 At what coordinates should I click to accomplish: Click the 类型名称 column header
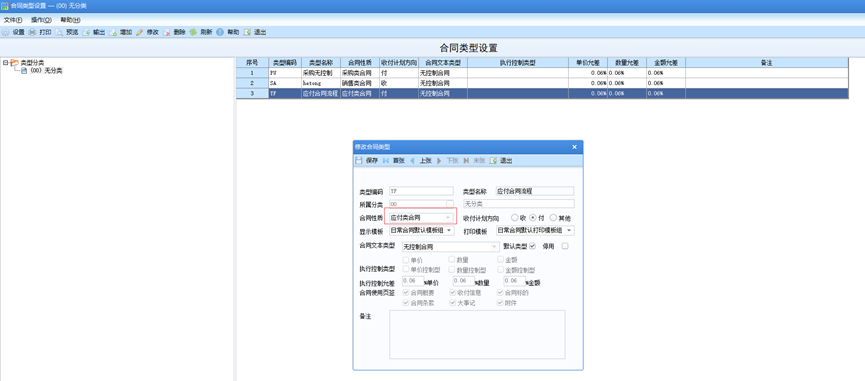click(321, 63)
